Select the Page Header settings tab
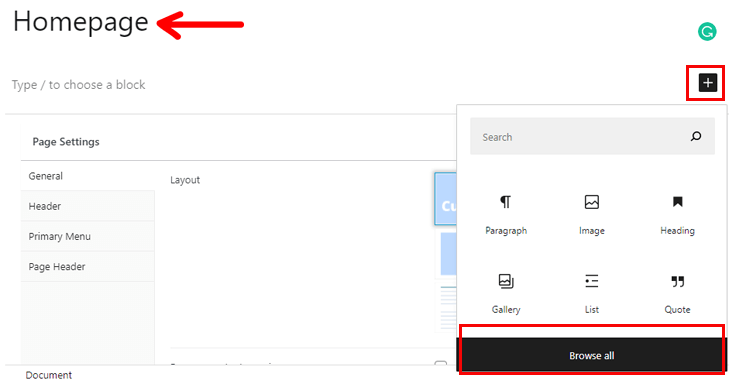The height and width of the screenshot is (384, 729). (x=87, y=266)
